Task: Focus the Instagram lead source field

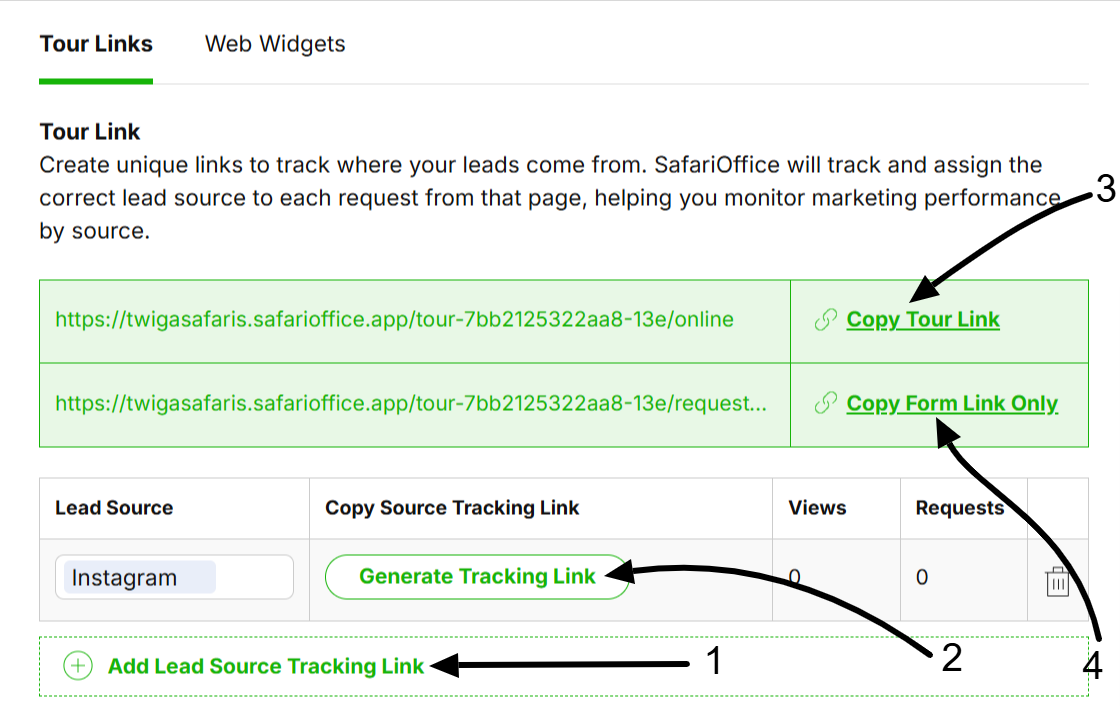Action: tap(174, 577)
